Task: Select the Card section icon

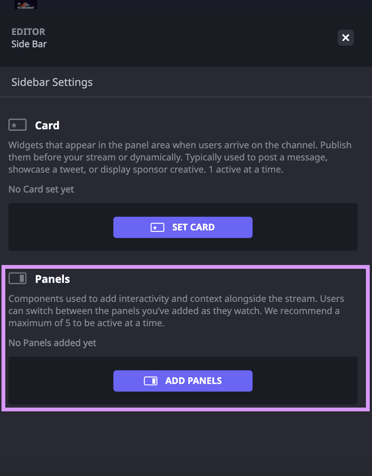Action: (x=17, y=125)
